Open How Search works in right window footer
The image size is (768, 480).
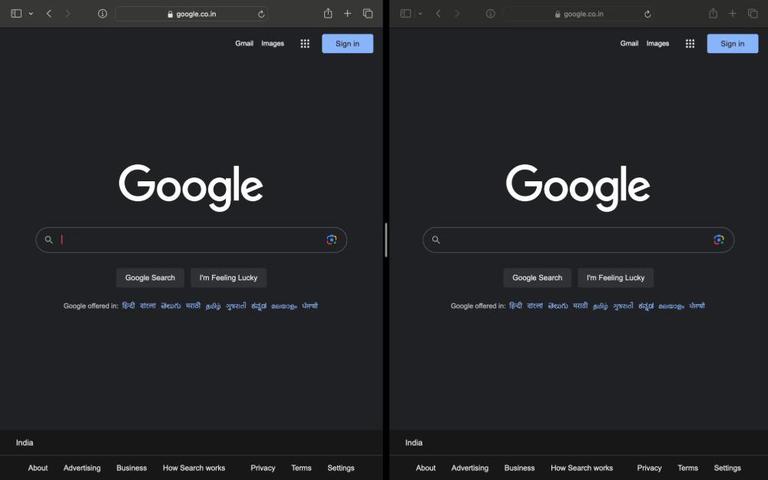pos(582,468)
